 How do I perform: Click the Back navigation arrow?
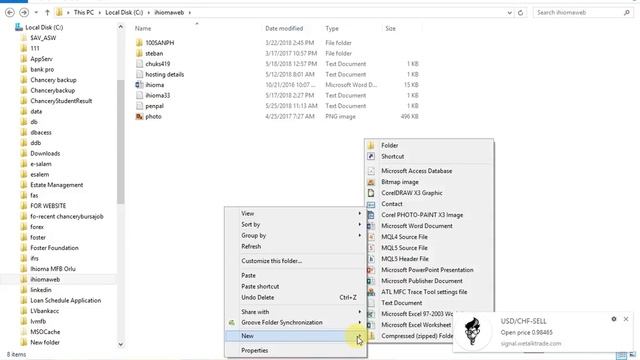10,13
